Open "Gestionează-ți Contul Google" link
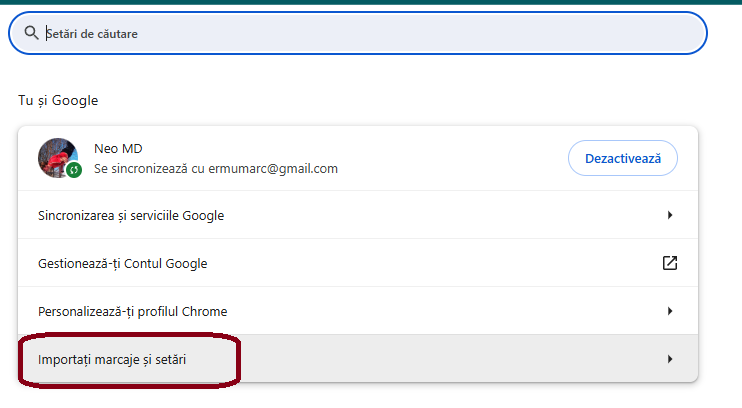The image size is (742, 408). coord(122,263)
